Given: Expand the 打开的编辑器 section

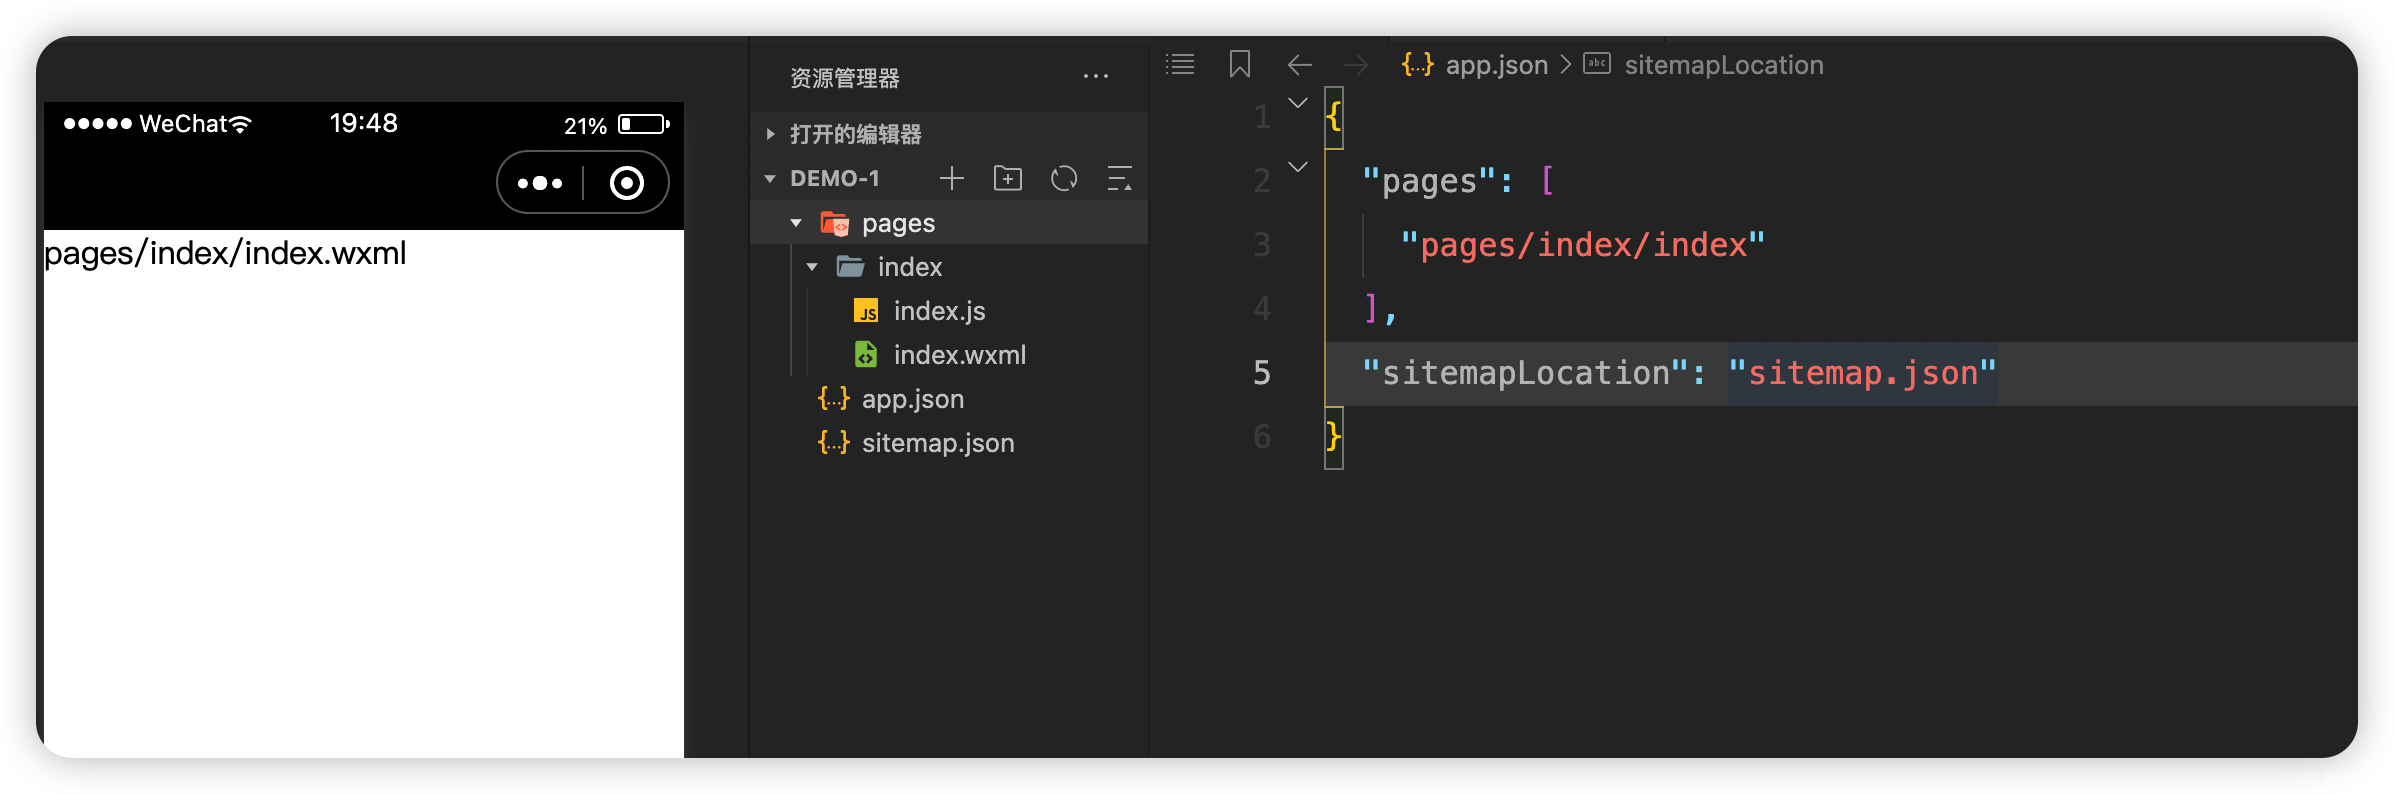Looking at the screenshot, I should (770, 134).
